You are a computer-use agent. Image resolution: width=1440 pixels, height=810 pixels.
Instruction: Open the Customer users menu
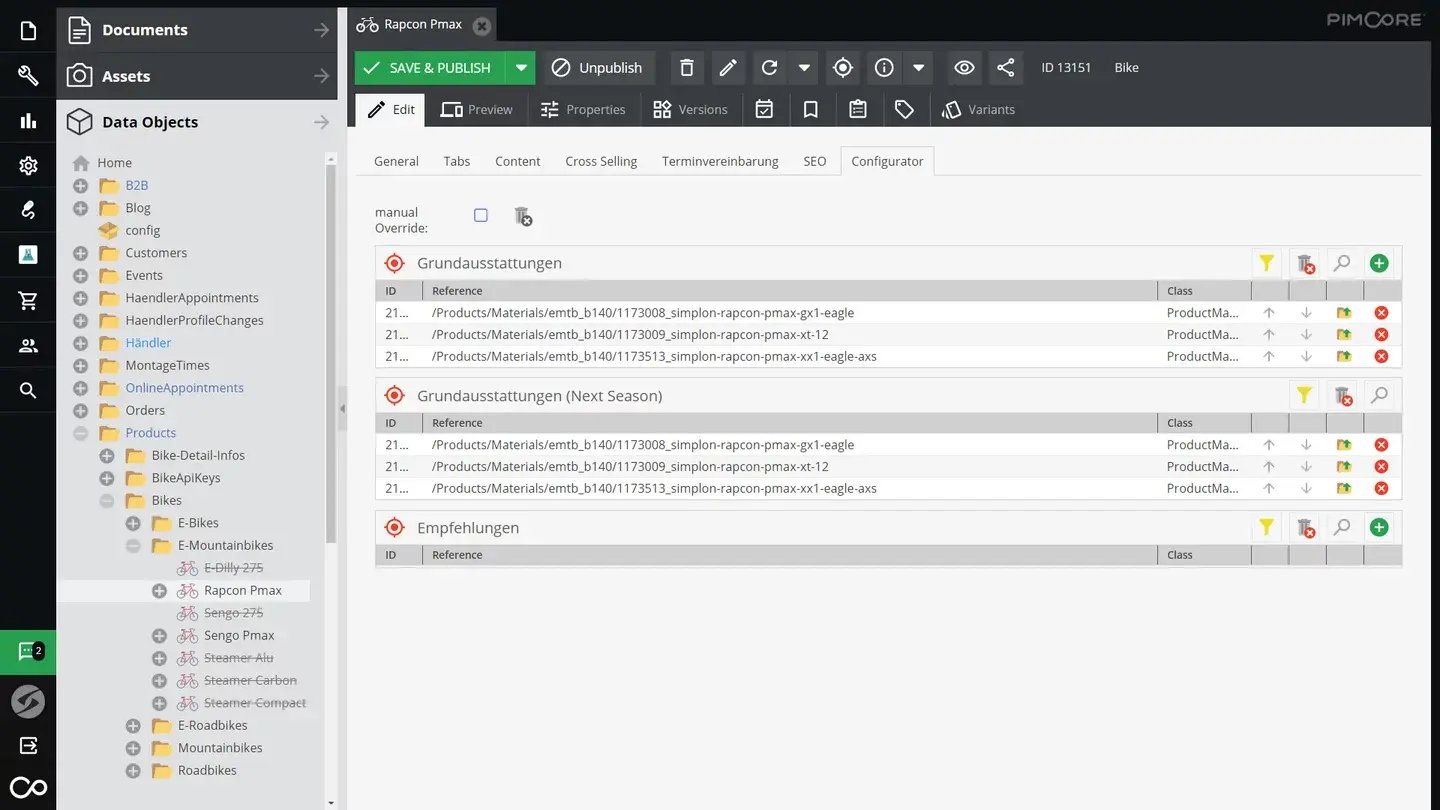(28, 346)
